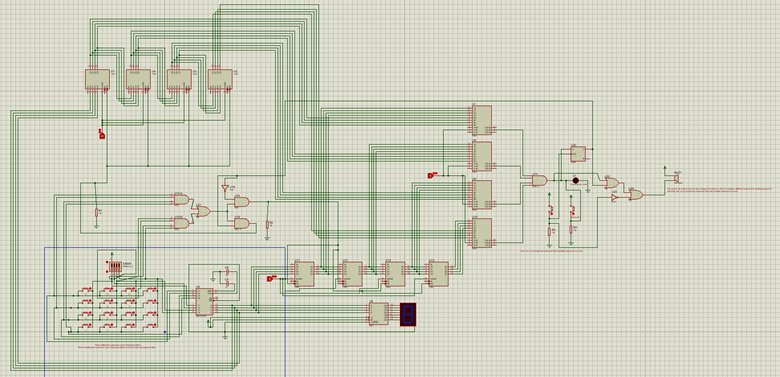
Task: Click the final OR gate driving the buzzer
Action: coord(635,195)
